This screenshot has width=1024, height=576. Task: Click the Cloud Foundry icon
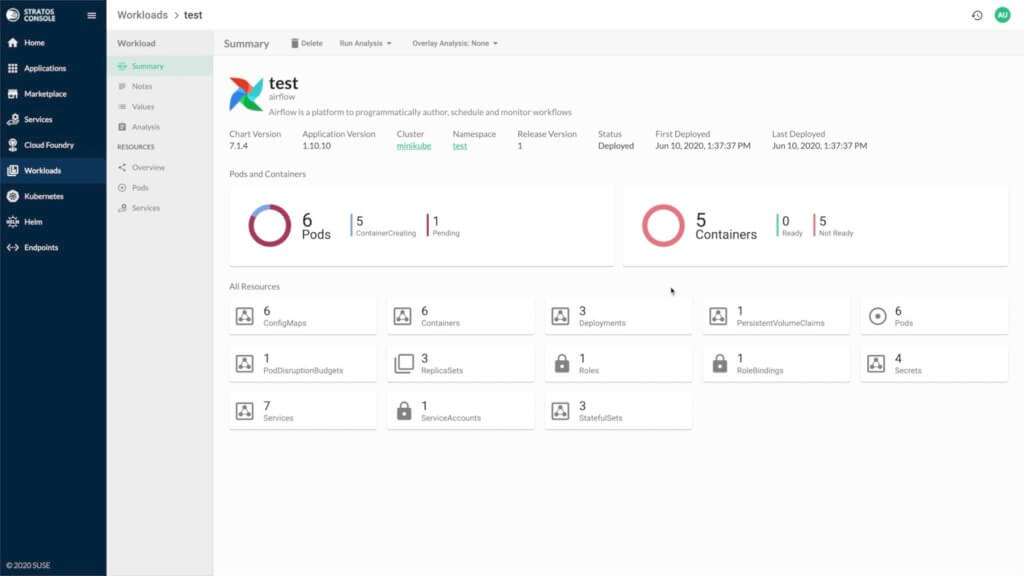[x=12, y=145]
